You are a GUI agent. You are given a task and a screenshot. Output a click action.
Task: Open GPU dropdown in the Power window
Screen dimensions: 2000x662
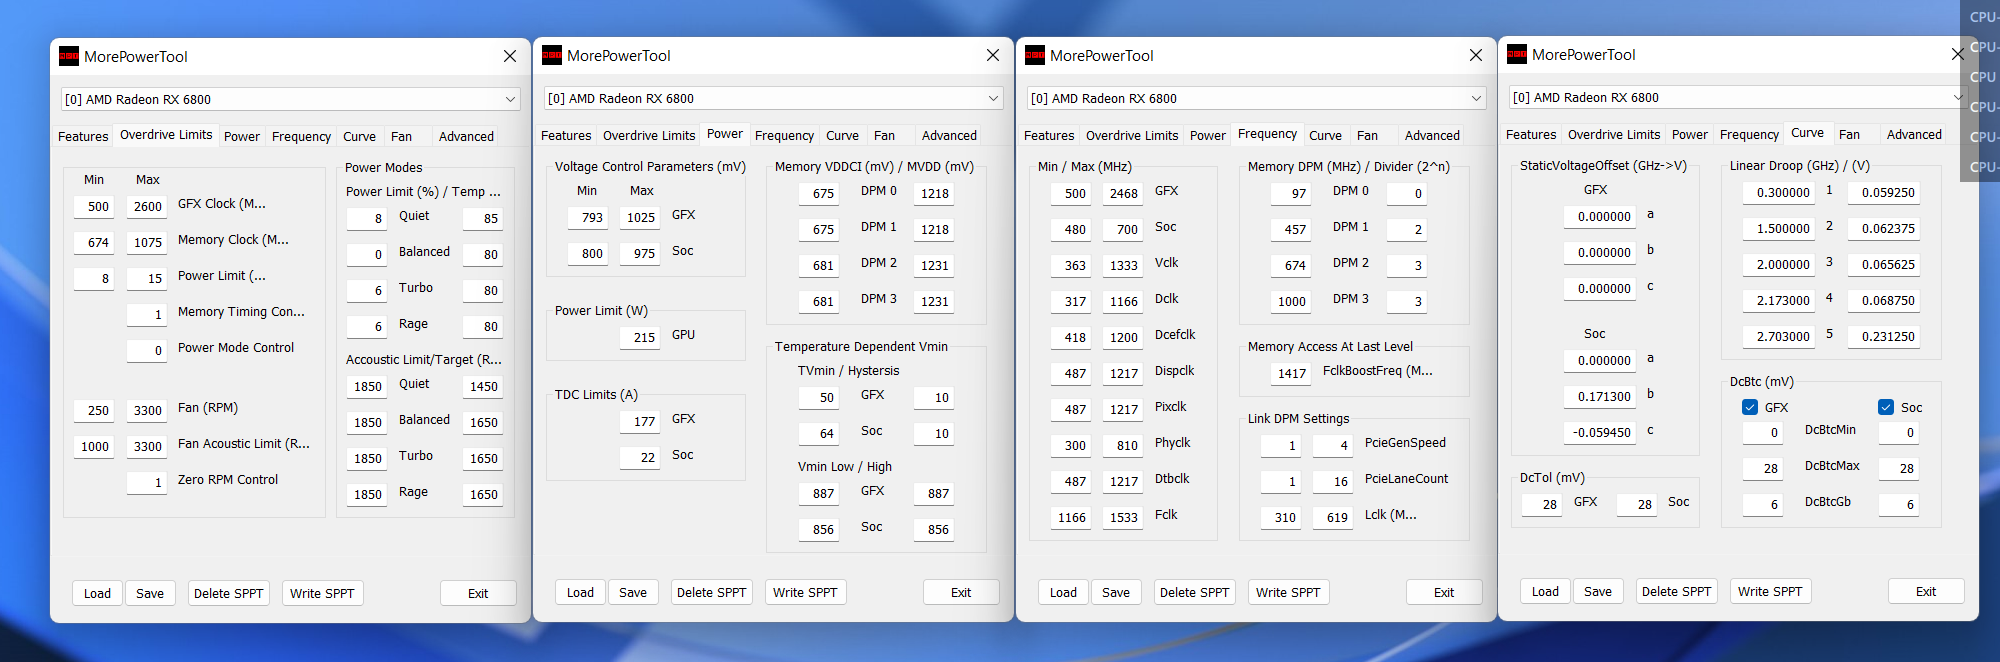tap(773, 98)
